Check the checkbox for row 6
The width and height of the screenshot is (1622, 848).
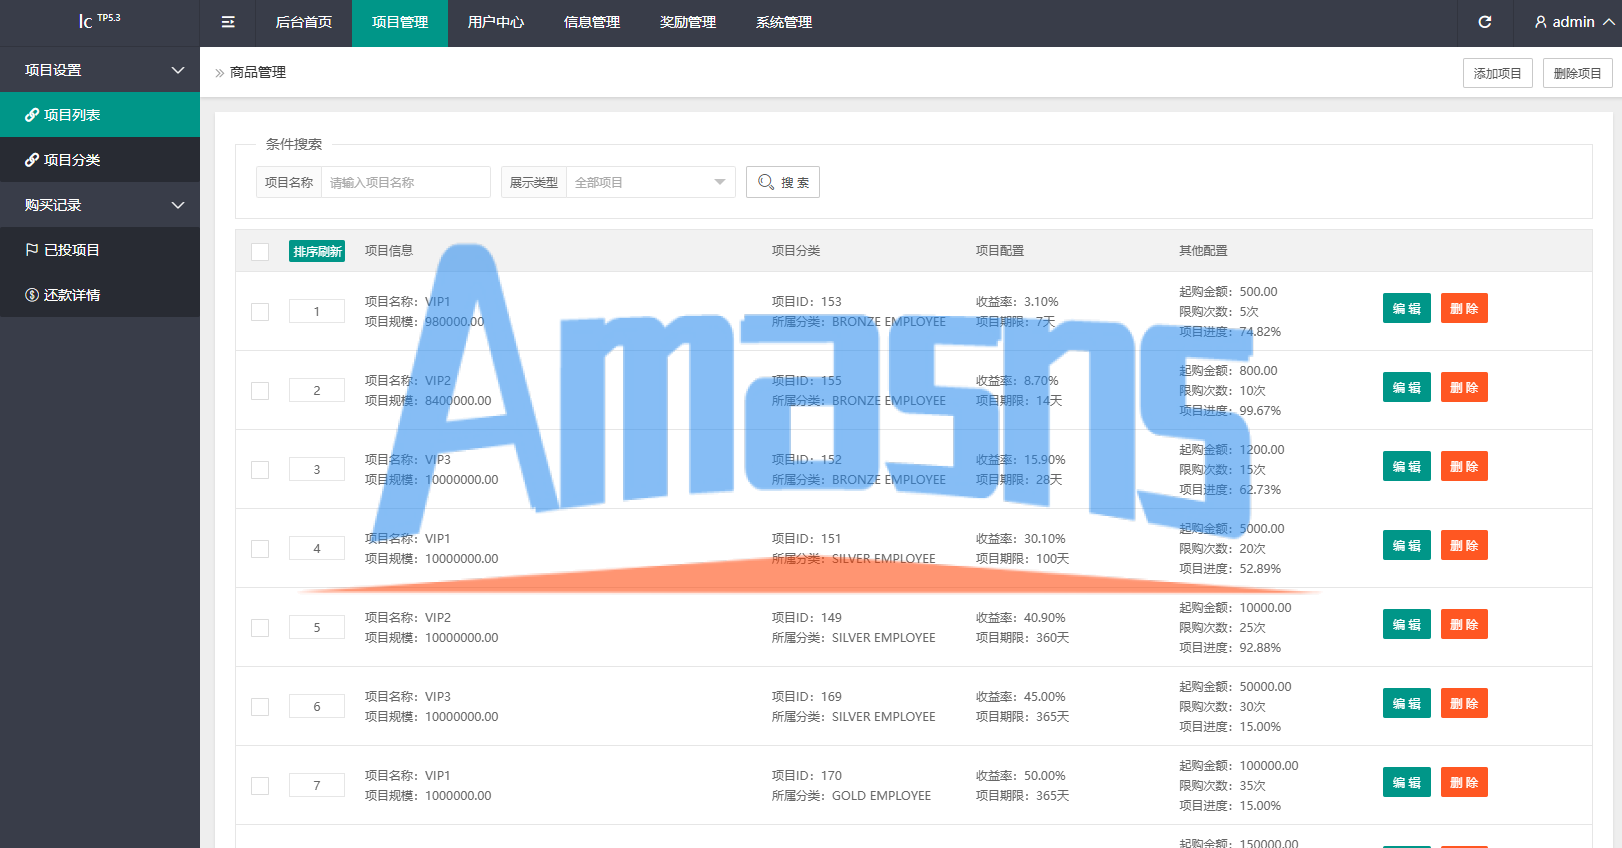tap(260, 707)
